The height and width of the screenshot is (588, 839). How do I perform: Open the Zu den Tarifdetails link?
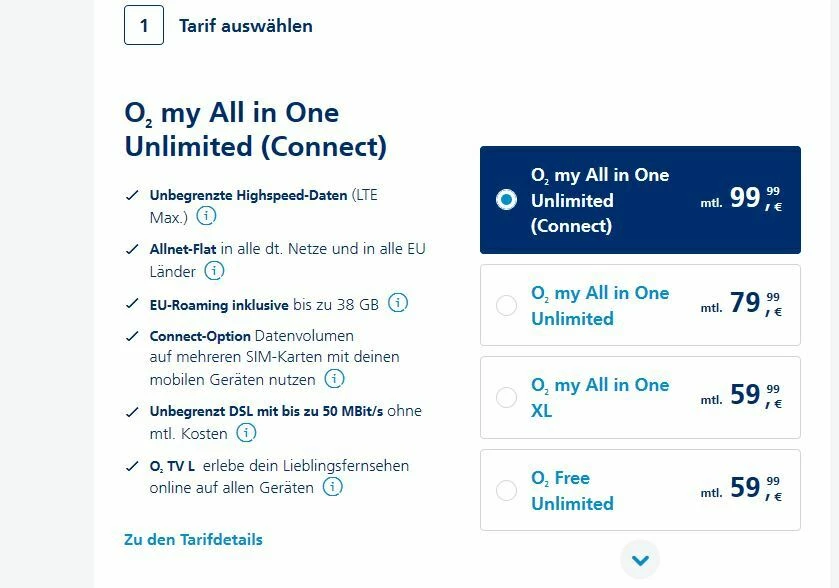(193, 539)
